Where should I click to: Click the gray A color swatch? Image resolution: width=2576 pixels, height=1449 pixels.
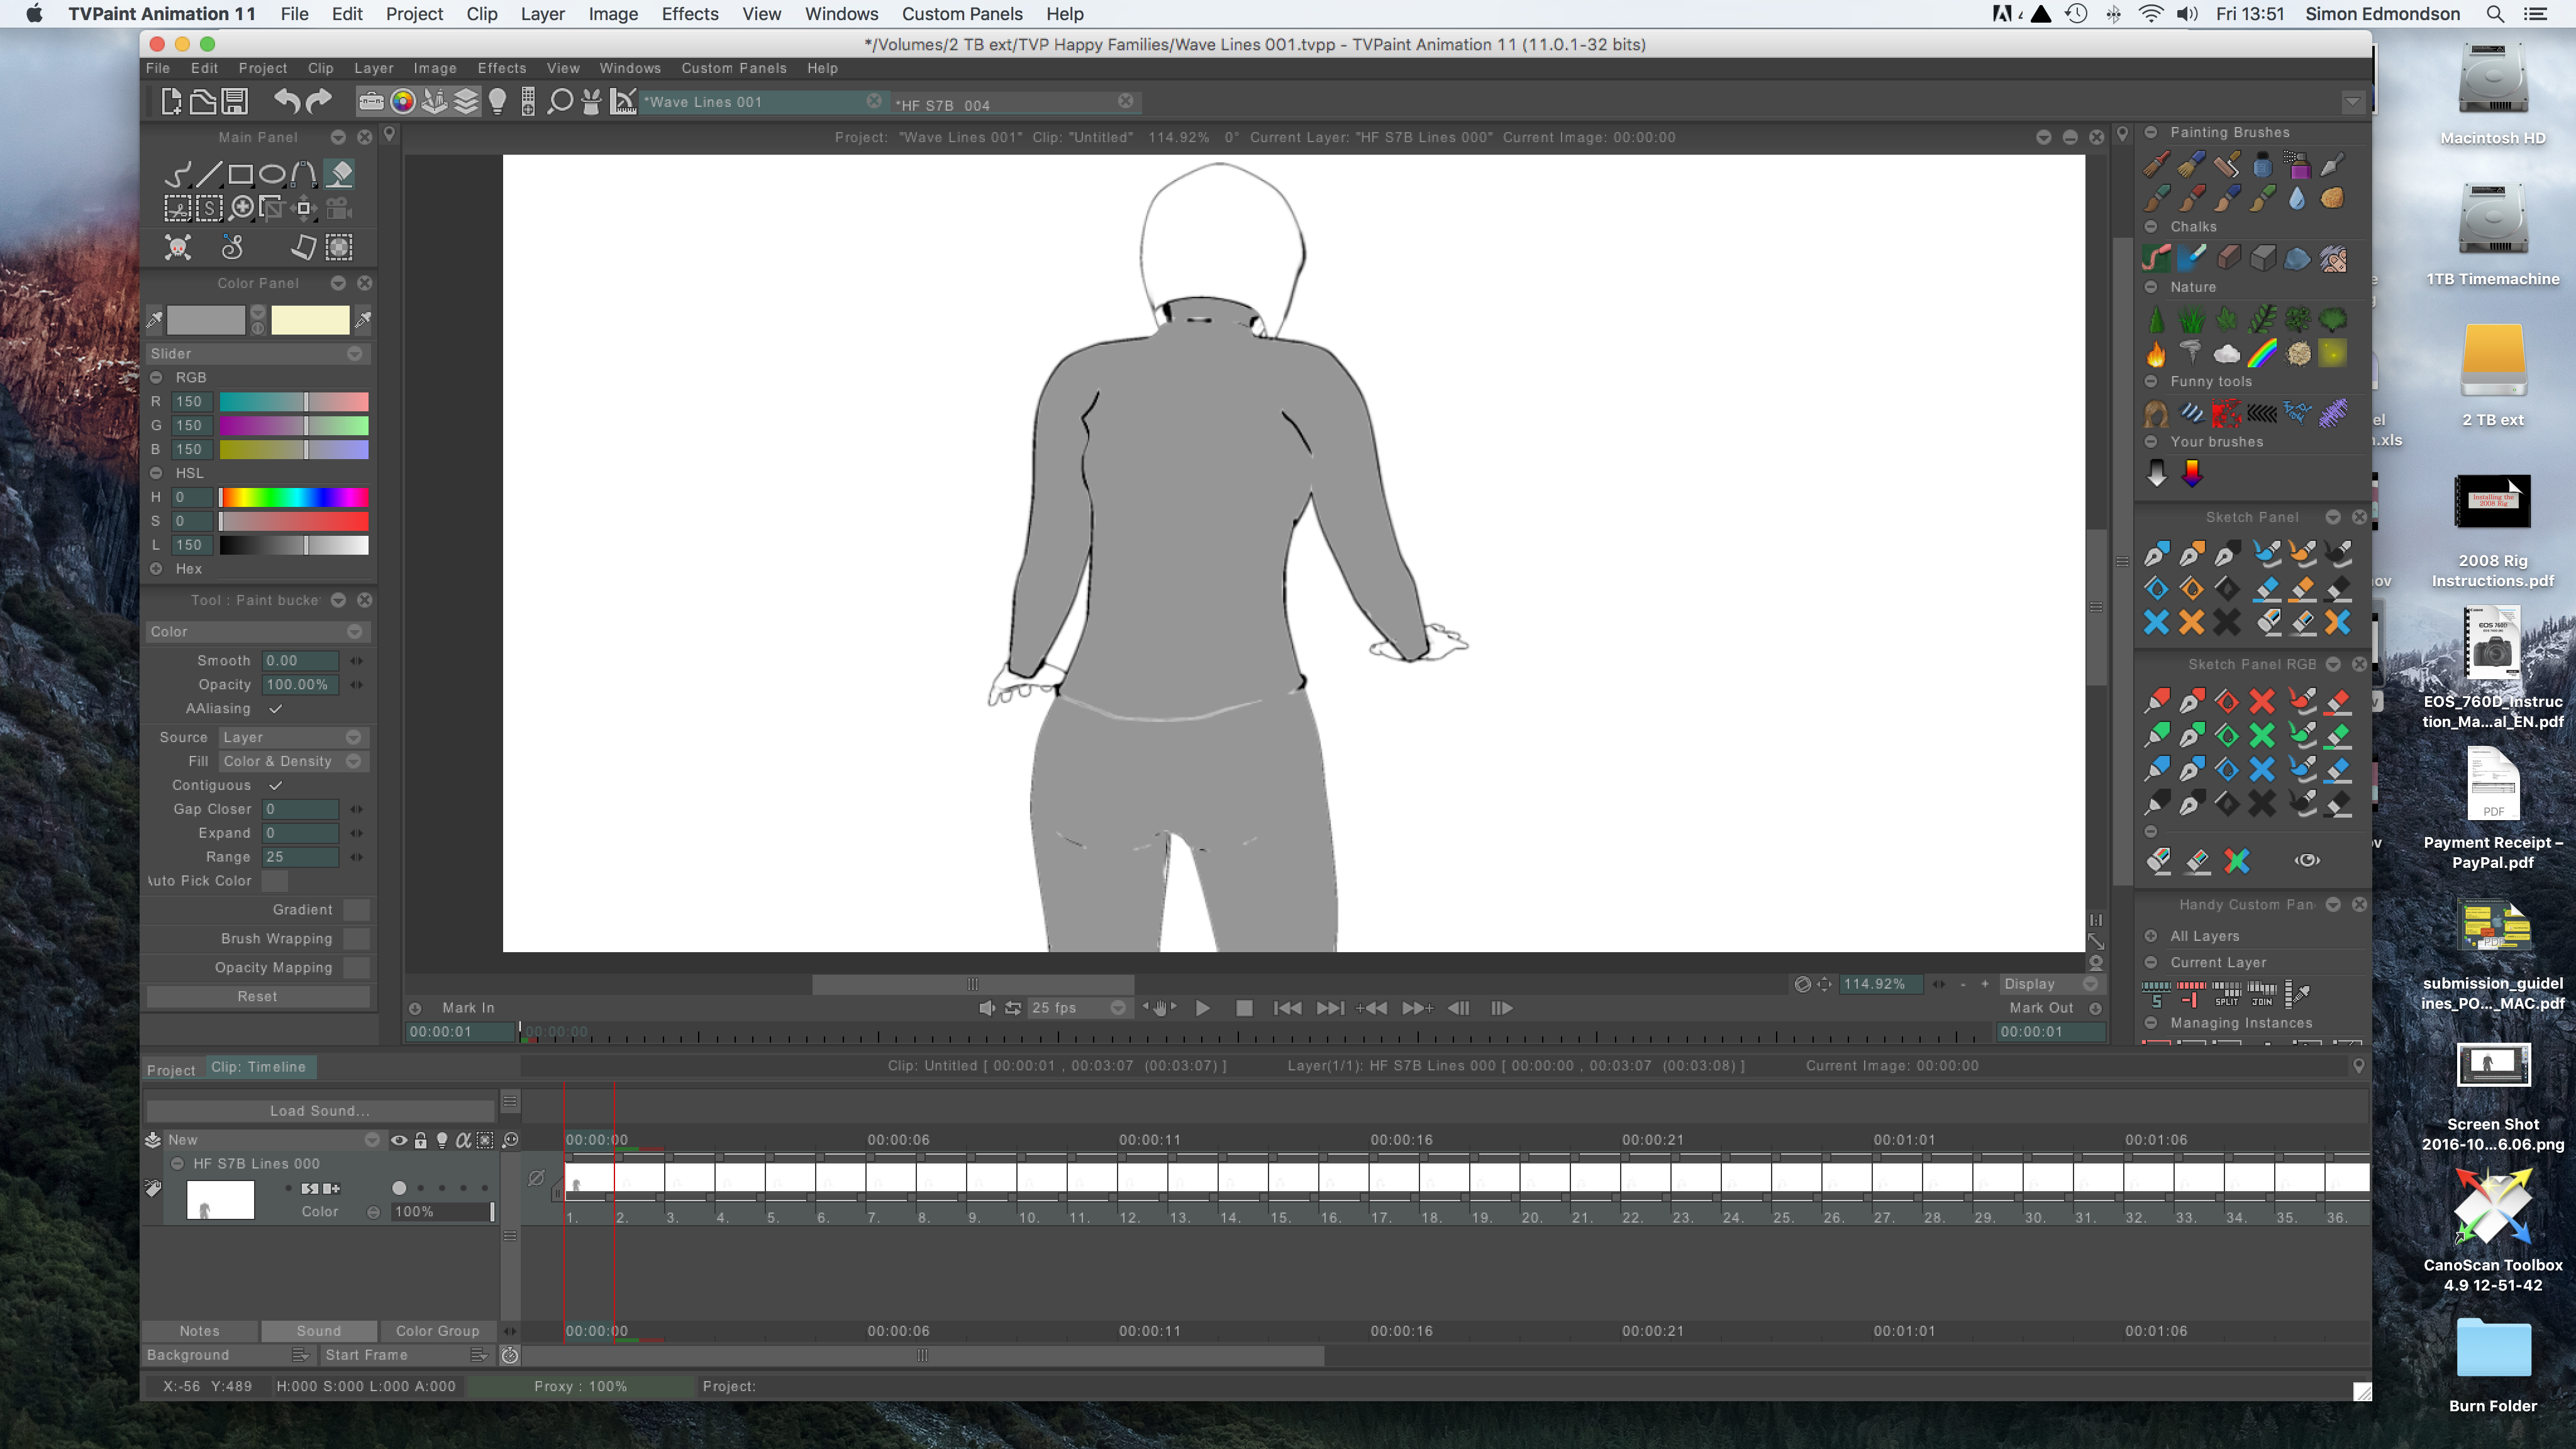coord(205,320)
